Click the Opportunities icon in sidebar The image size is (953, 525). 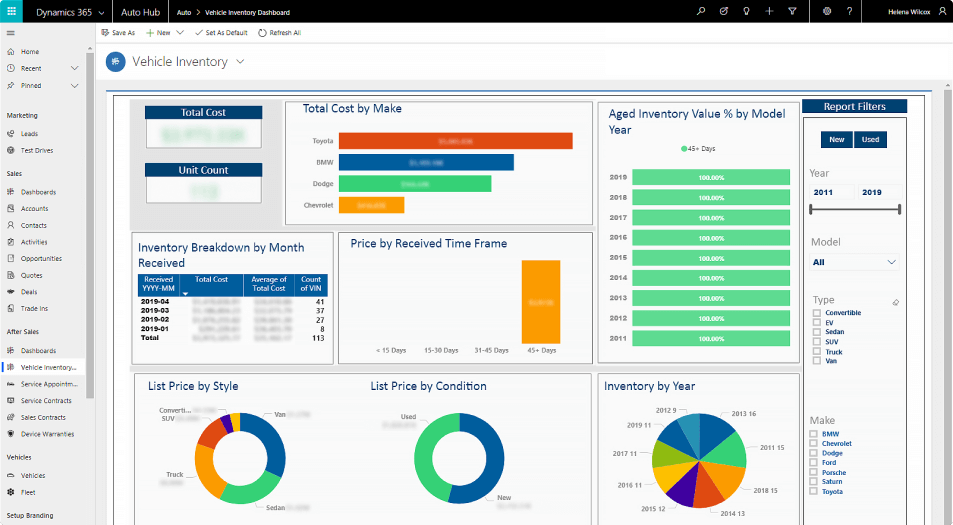[x=10, y=258]
